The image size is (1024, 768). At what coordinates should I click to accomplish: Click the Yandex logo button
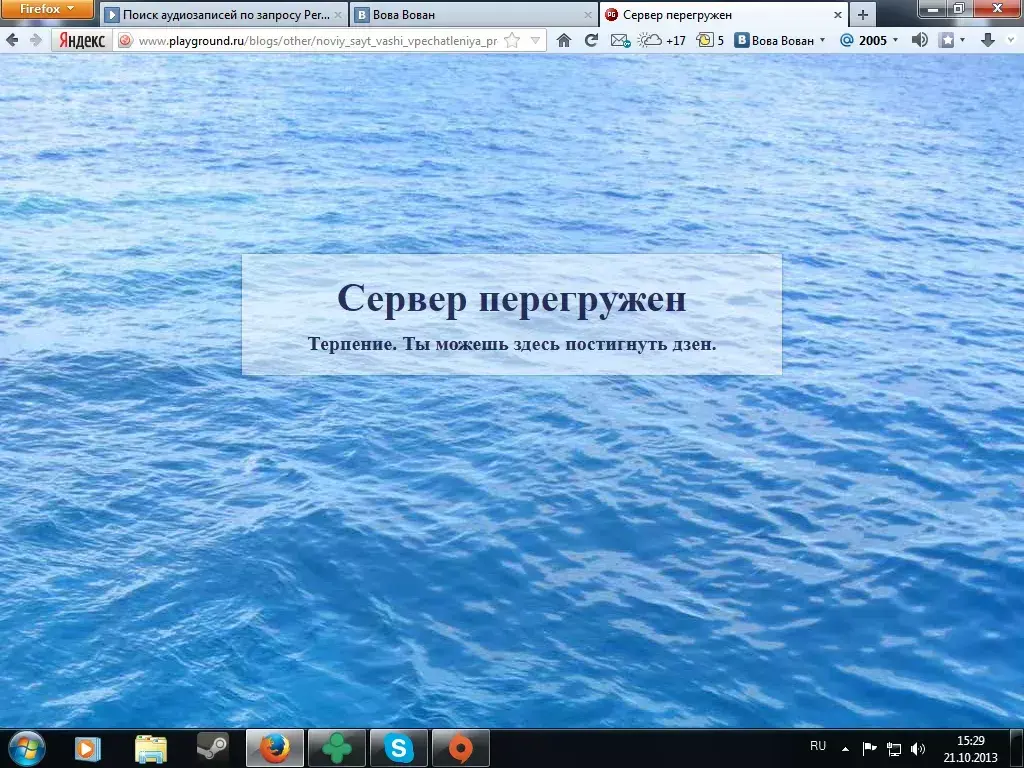click(82, 40)
